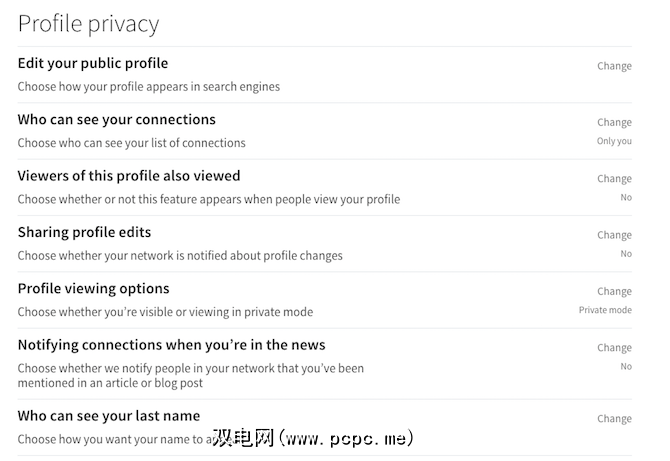Expand the Who can see your last name setting

(109, 416)
